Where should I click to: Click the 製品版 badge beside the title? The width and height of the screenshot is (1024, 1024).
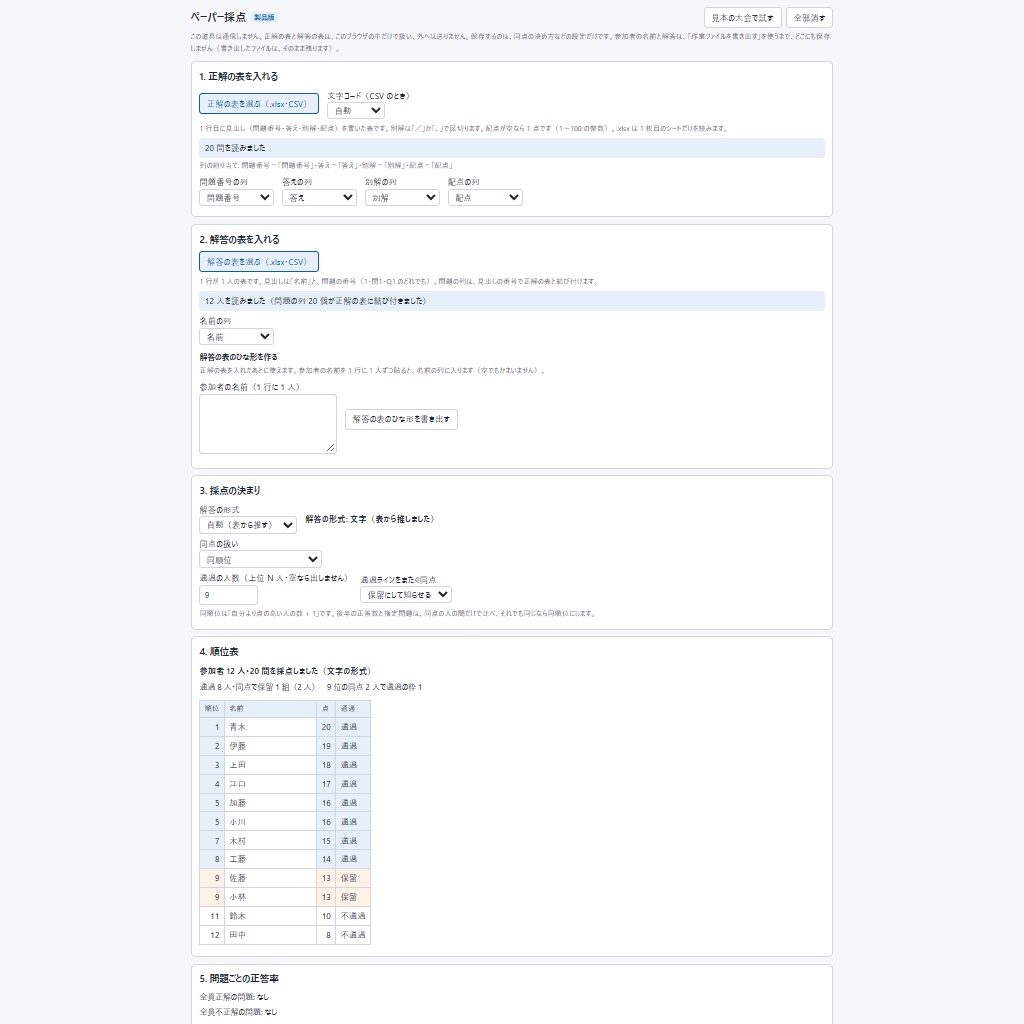(x=264, y=18)
